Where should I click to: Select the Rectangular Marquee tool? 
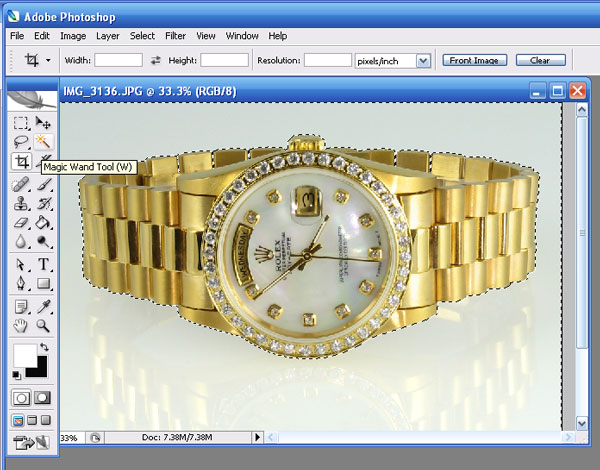click(x=21, y=123)
